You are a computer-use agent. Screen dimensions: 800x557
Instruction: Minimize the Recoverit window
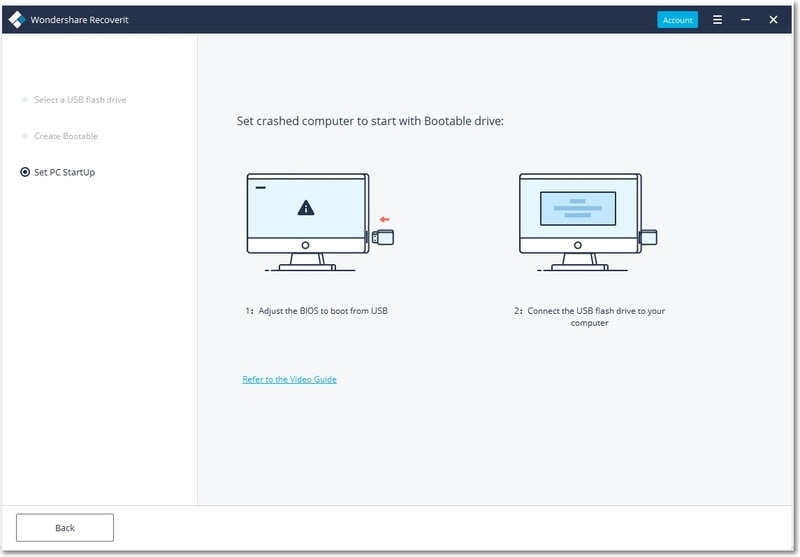(x=745, y=19)
